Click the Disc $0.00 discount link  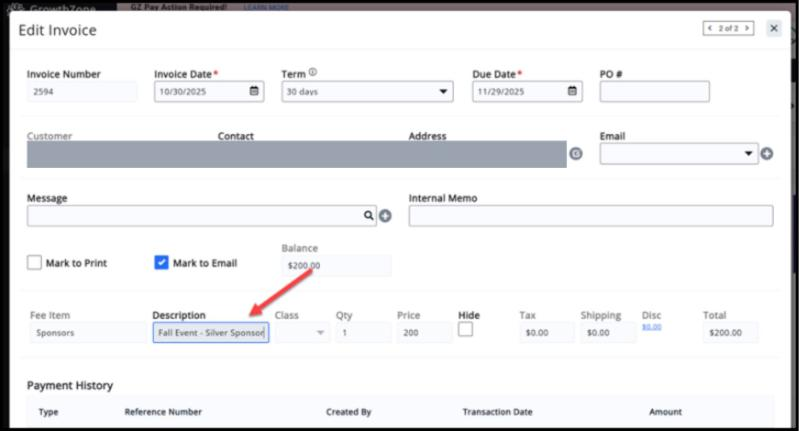coord(651,327)
